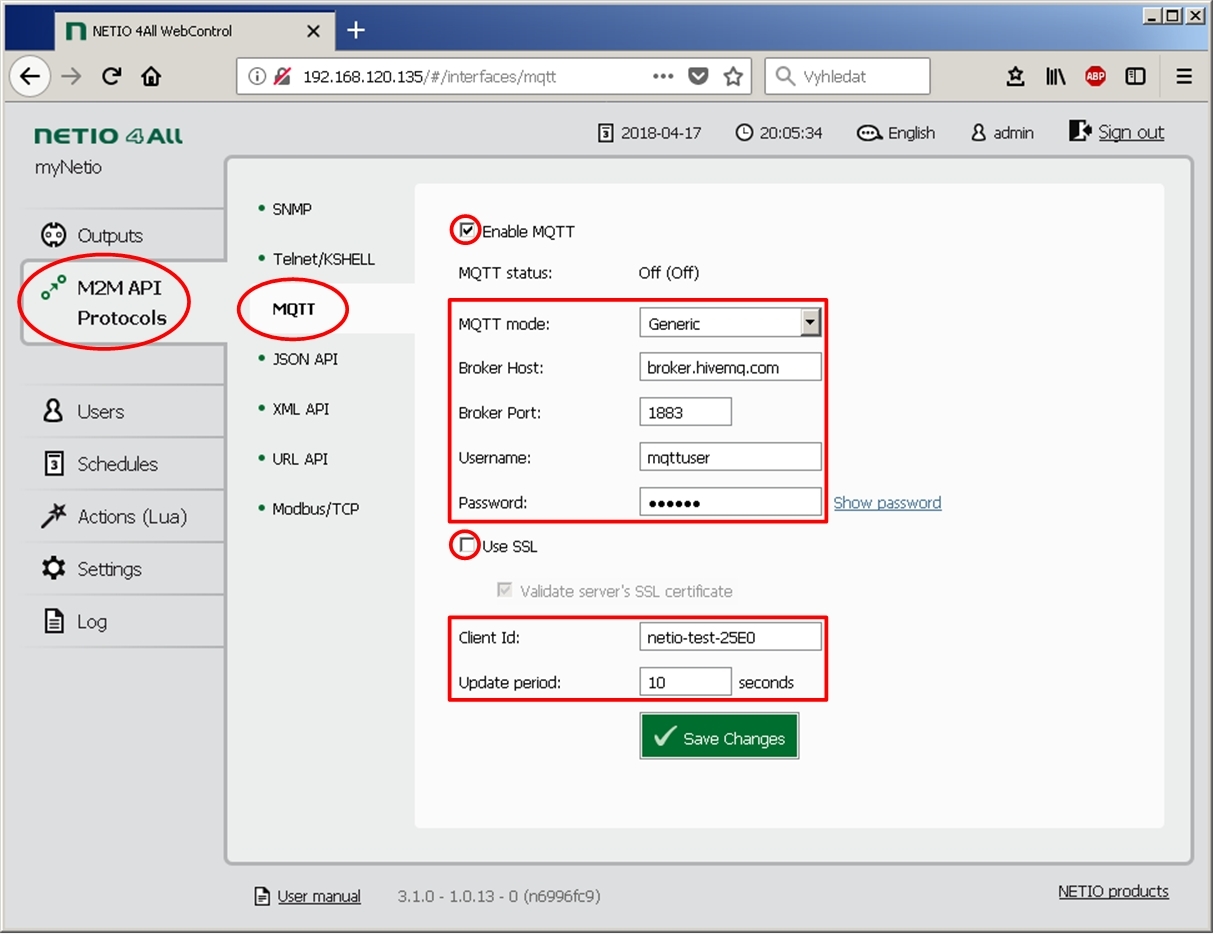1214x934 pixels.
Task: Bookmark this page with star
Action: 733,76
